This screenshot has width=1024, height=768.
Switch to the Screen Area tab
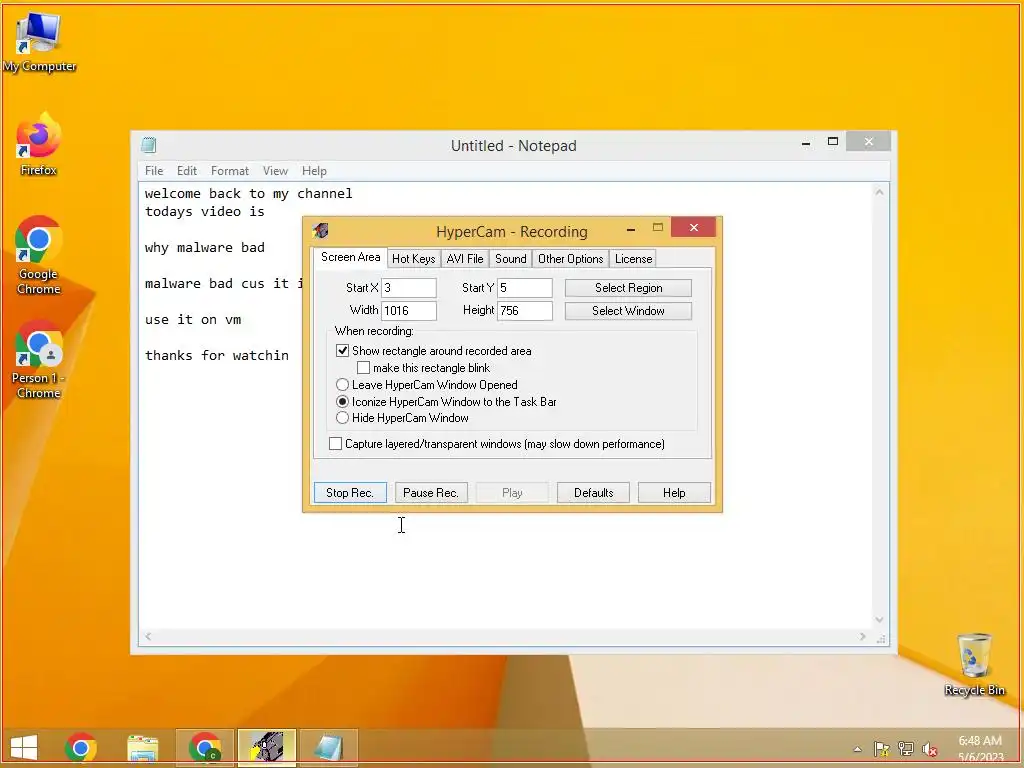[x=351, y=257]
